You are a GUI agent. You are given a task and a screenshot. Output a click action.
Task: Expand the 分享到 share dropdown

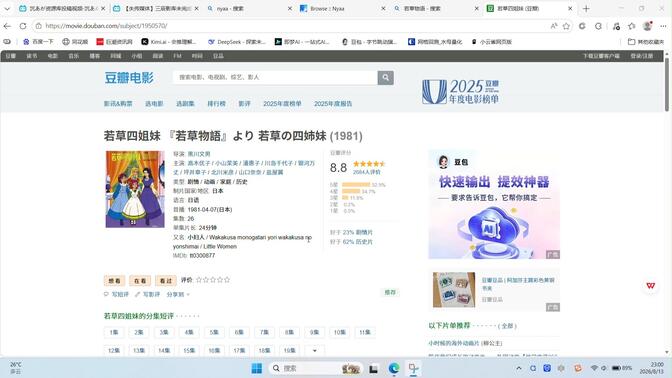[178, 294]
